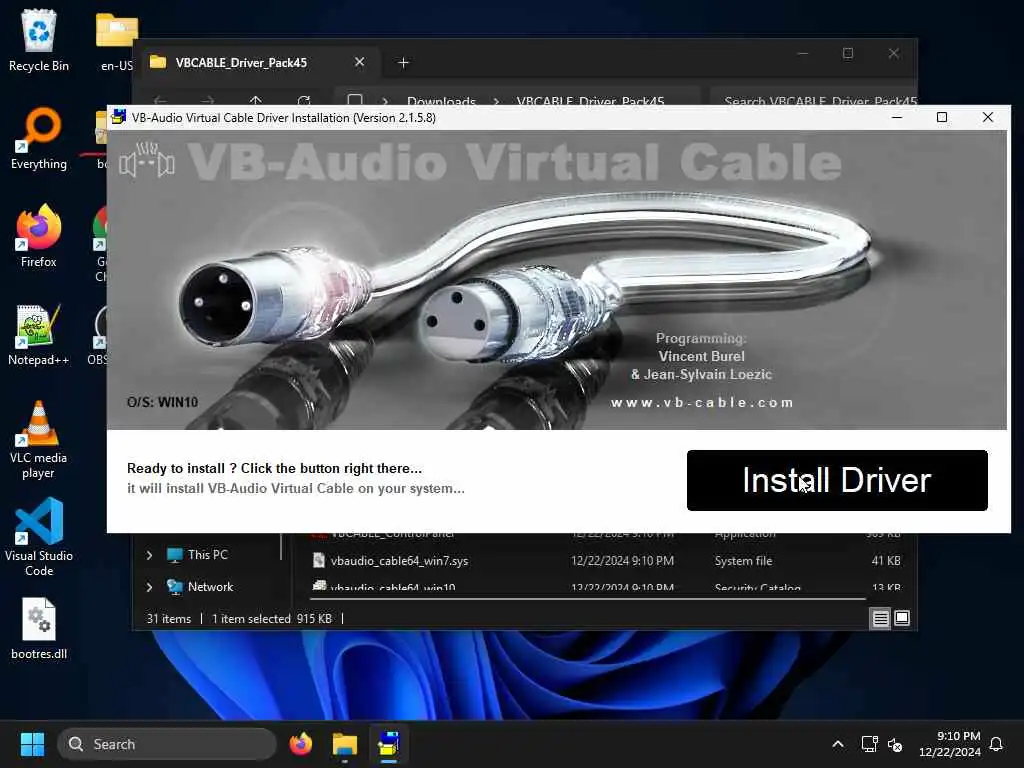Launch VLC media player desktop icon
The image size is (1024, 768).
click(x=39, y=440)
